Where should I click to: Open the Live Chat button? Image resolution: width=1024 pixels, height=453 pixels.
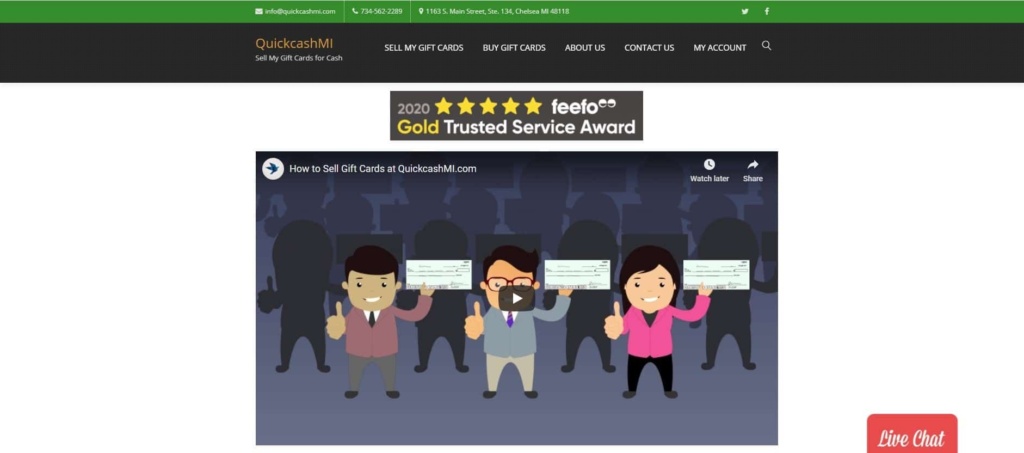click(912, 435)
